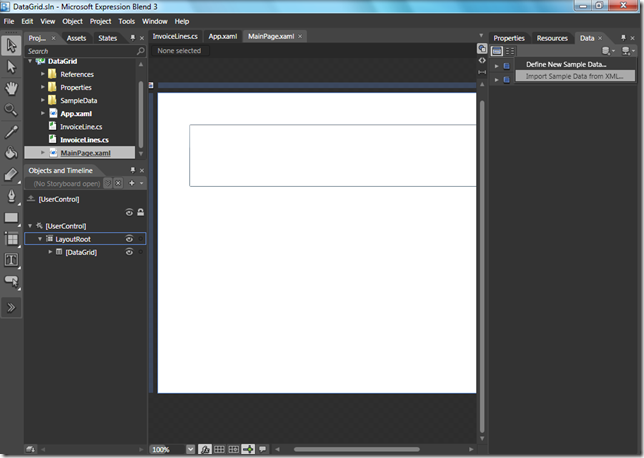Select the TextBlock text tool
The image size is (644, 458).
[11, 260]
